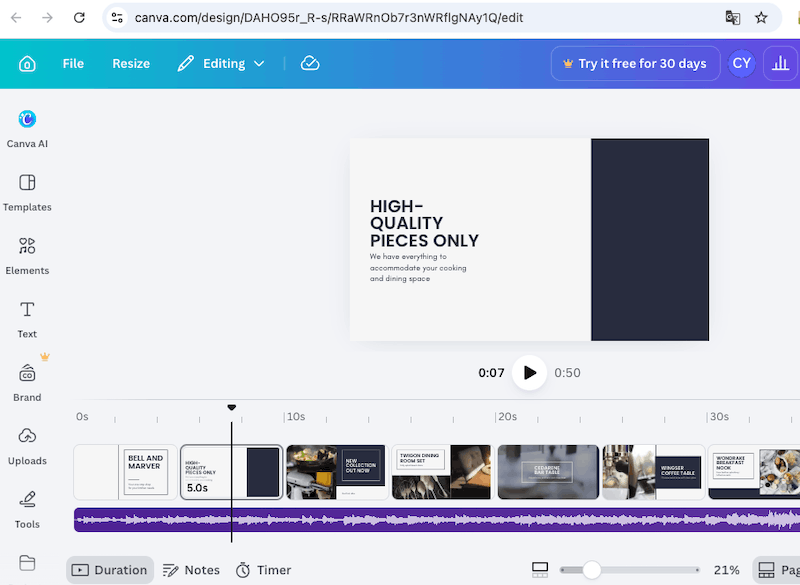Open the Projects folder icon in sidebar
Screen dimensions: 800x585
[x=27, y=563]
